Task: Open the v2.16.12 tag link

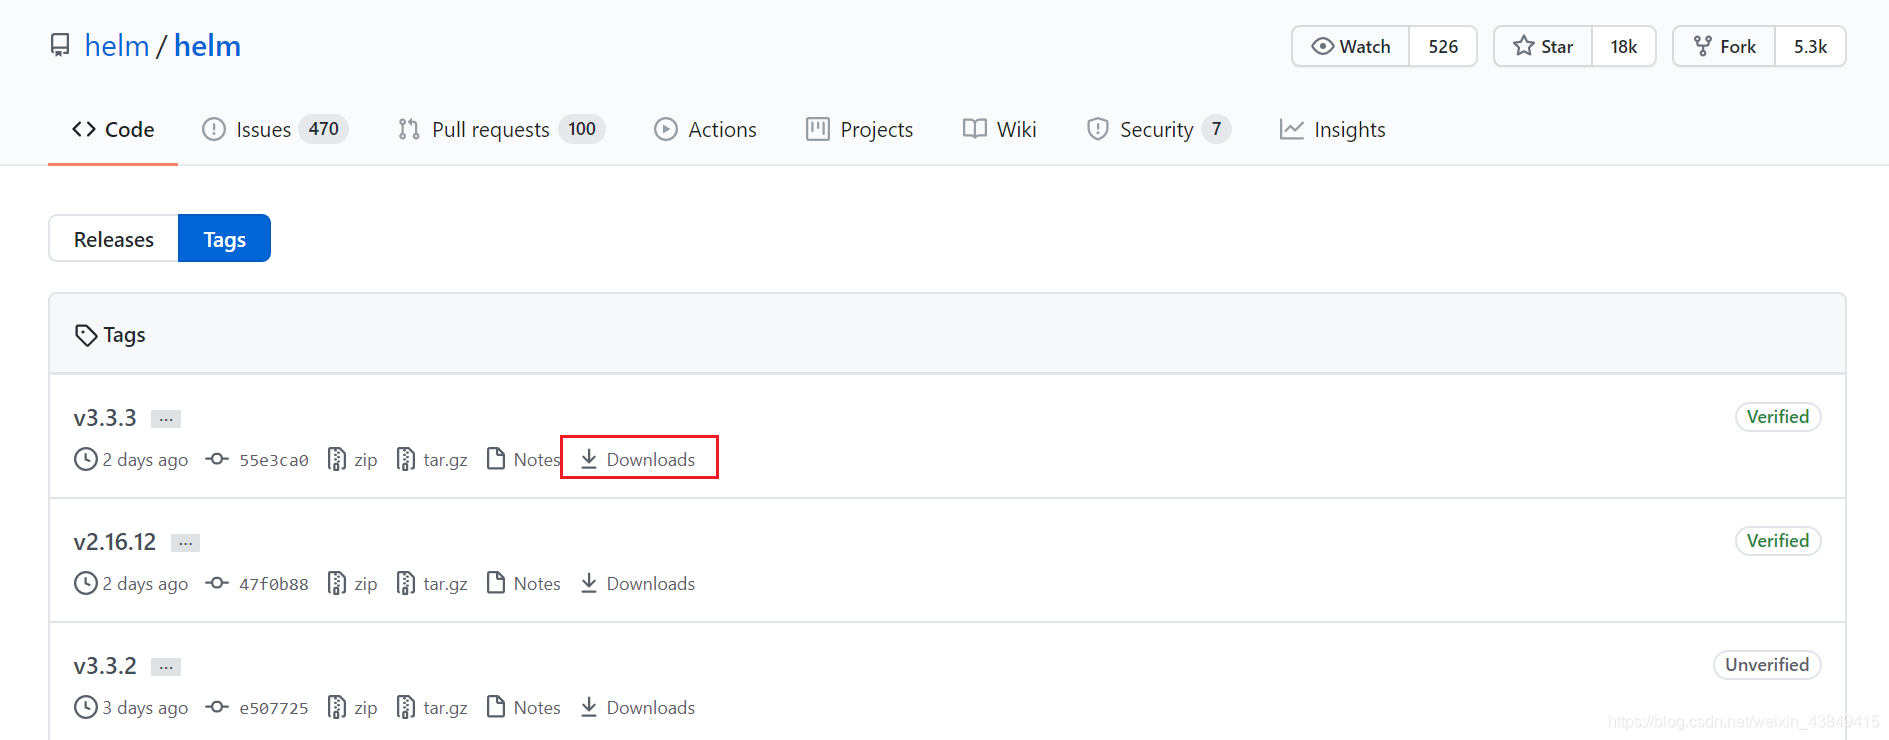Action: coord(115,541)
